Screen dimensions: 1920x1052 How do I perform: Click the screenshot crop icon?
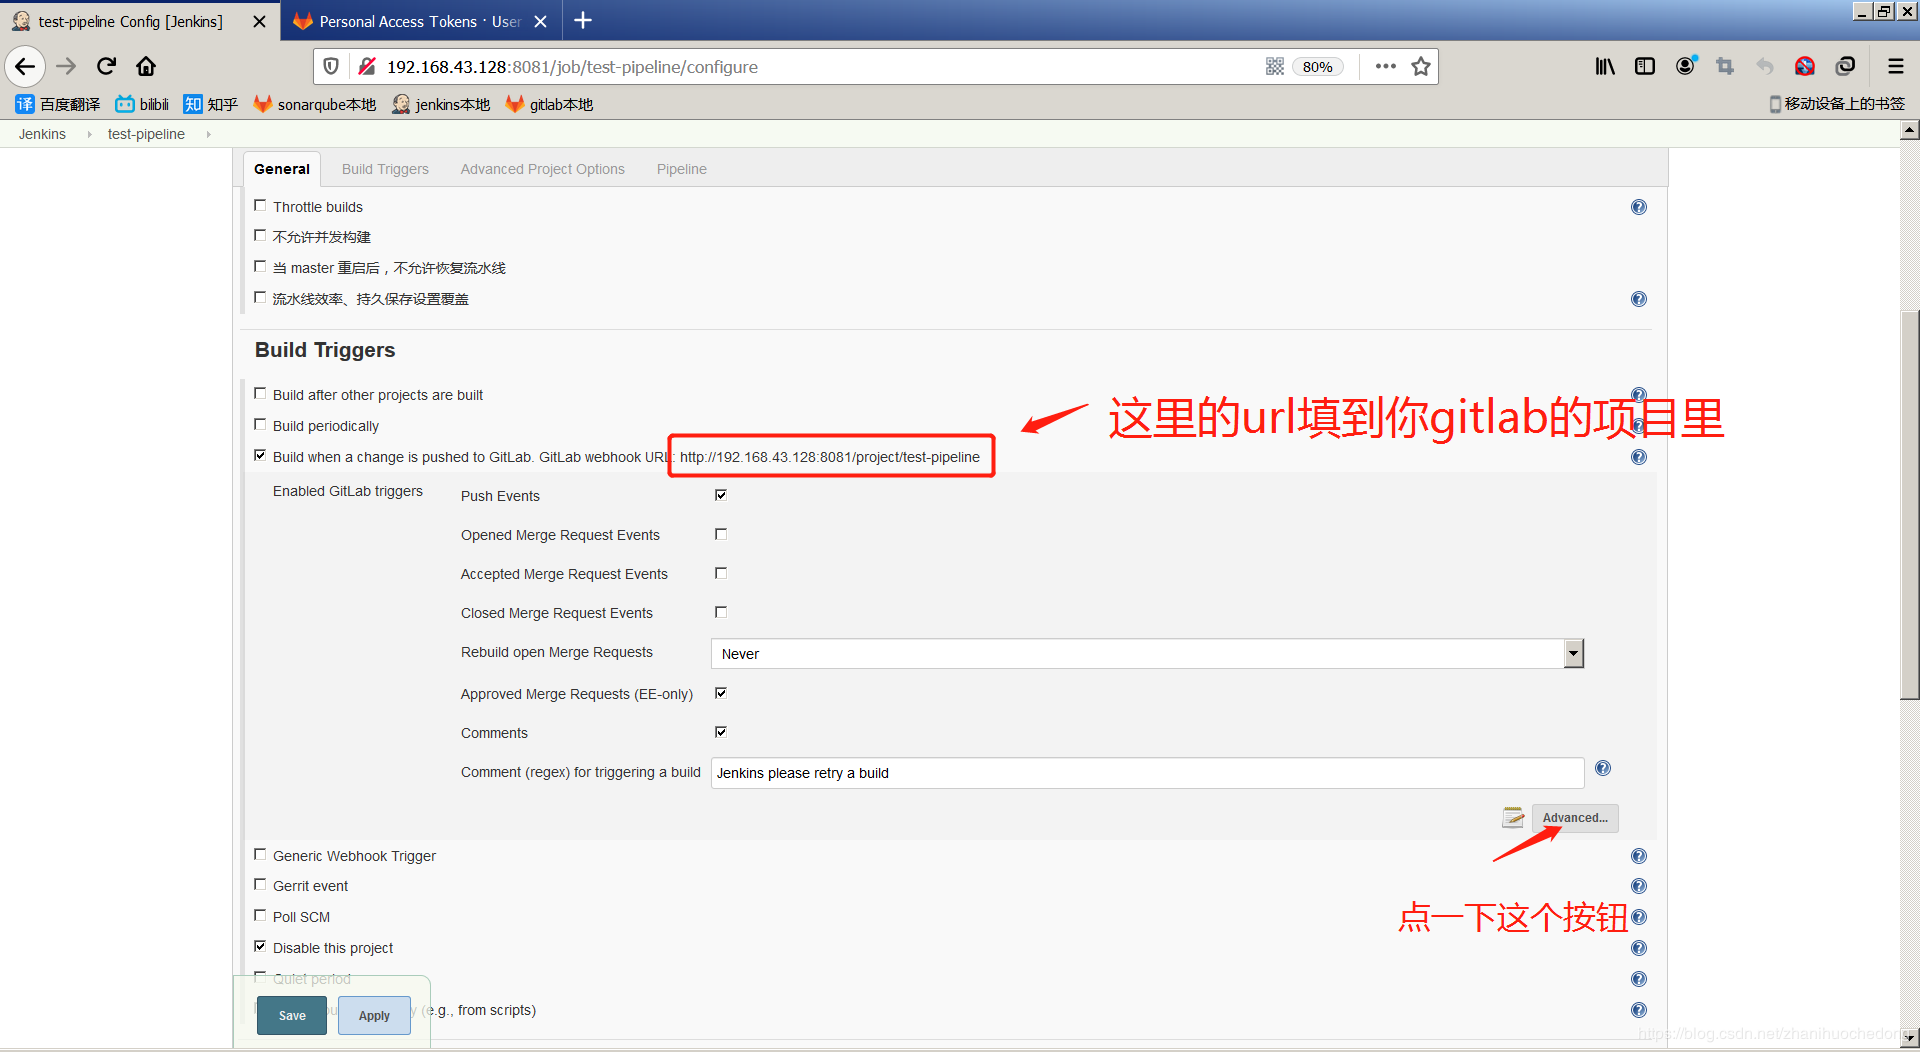(1724, 66)
